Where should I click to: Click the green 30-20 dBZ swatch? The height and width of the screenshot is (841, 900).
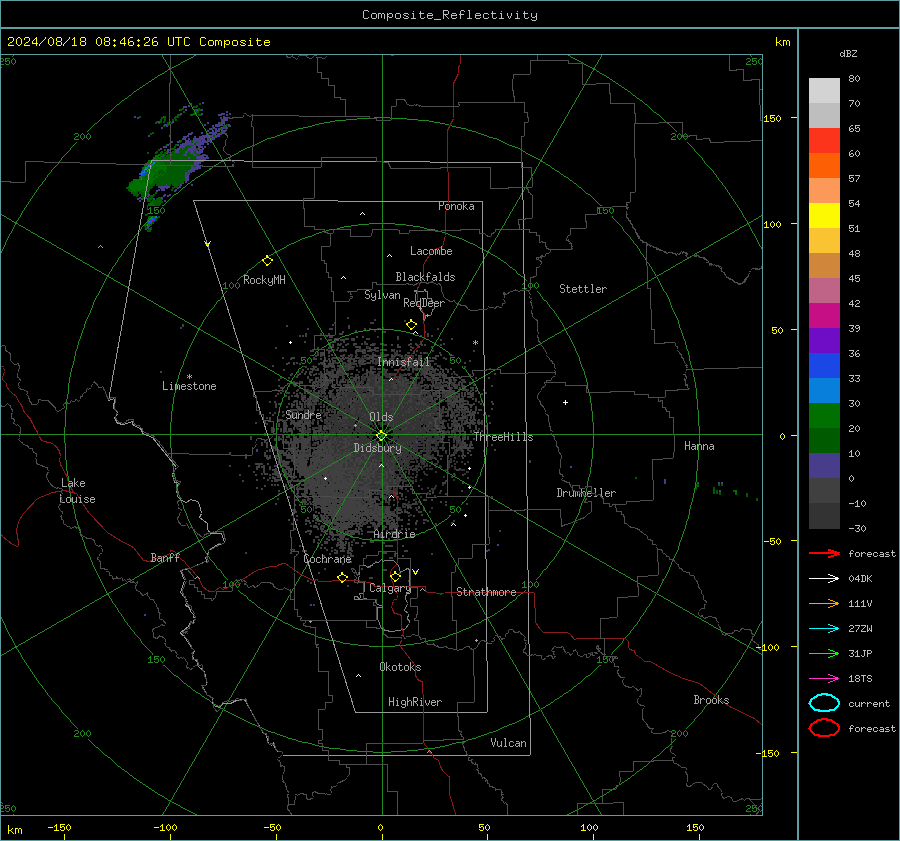[x=824, y=416]
